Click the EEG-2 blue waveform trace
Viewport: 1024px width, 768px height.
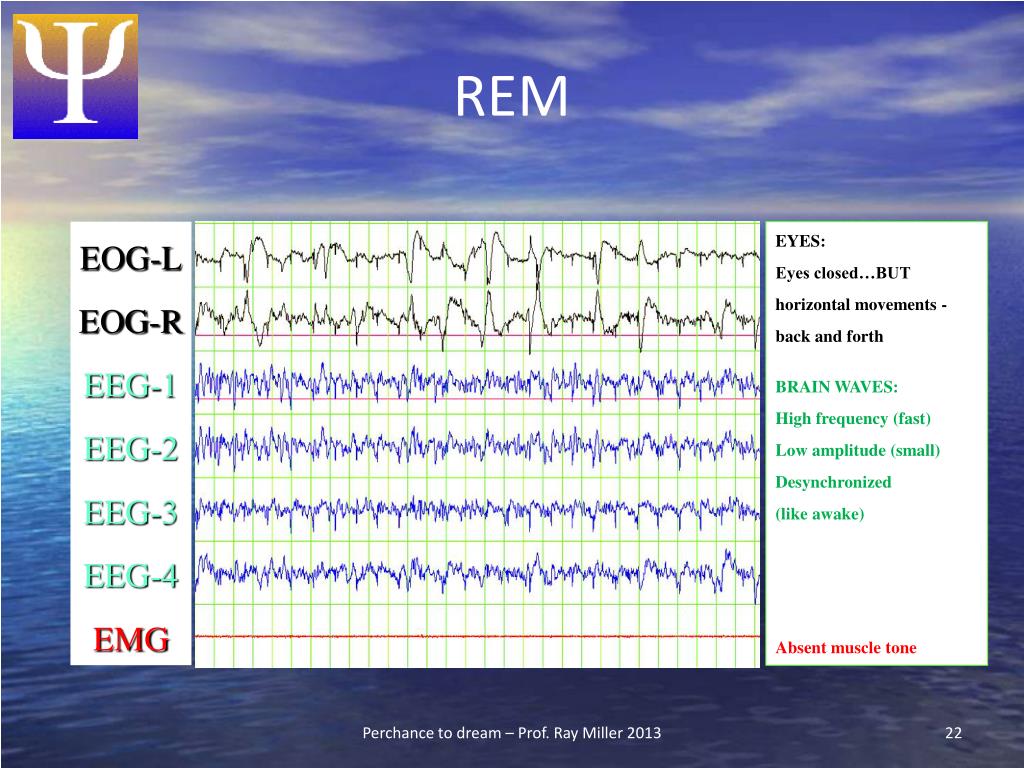tap(477, 447)
